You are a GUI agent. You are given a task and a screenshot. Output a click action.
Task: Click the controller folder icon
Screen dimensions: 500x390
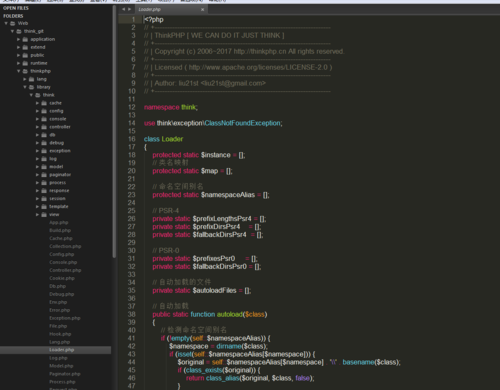point(44,127)
